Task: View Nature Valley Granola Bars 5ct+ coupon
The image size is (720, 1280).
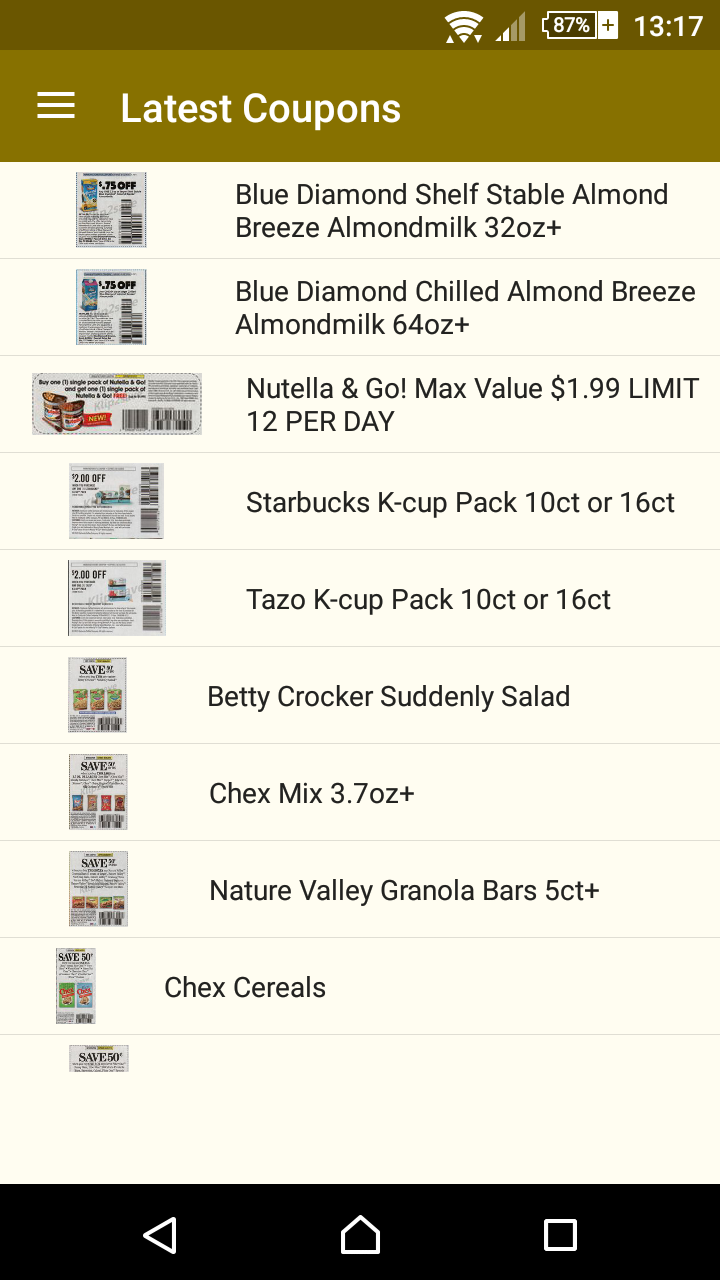Action: pyautogui.click(x=360, y=889)
